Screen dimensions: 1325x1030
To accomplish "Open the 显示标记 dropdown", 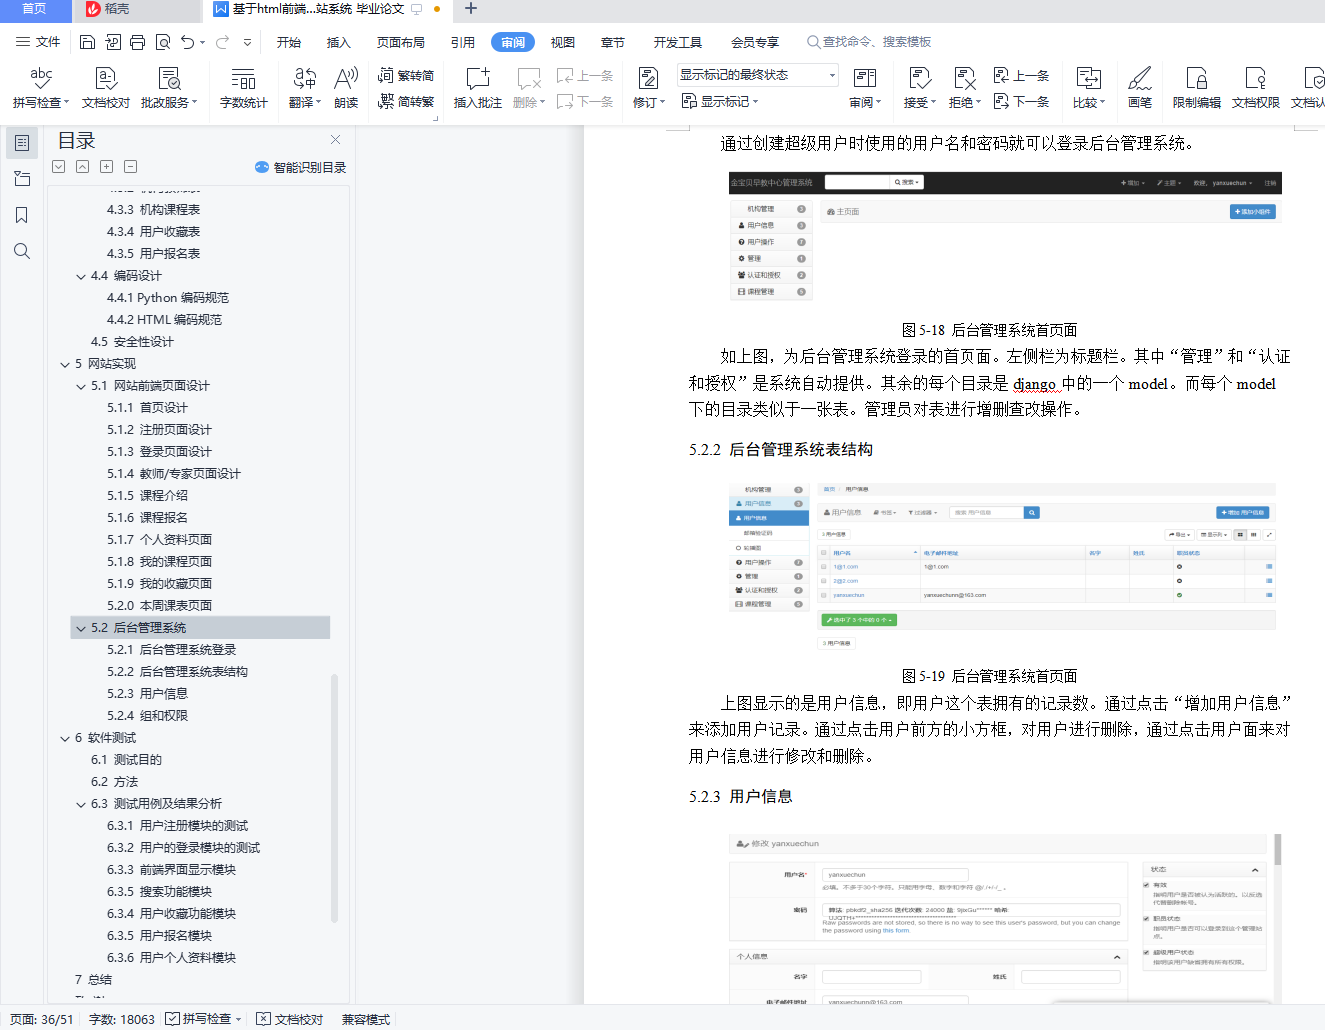I will 720,101.
